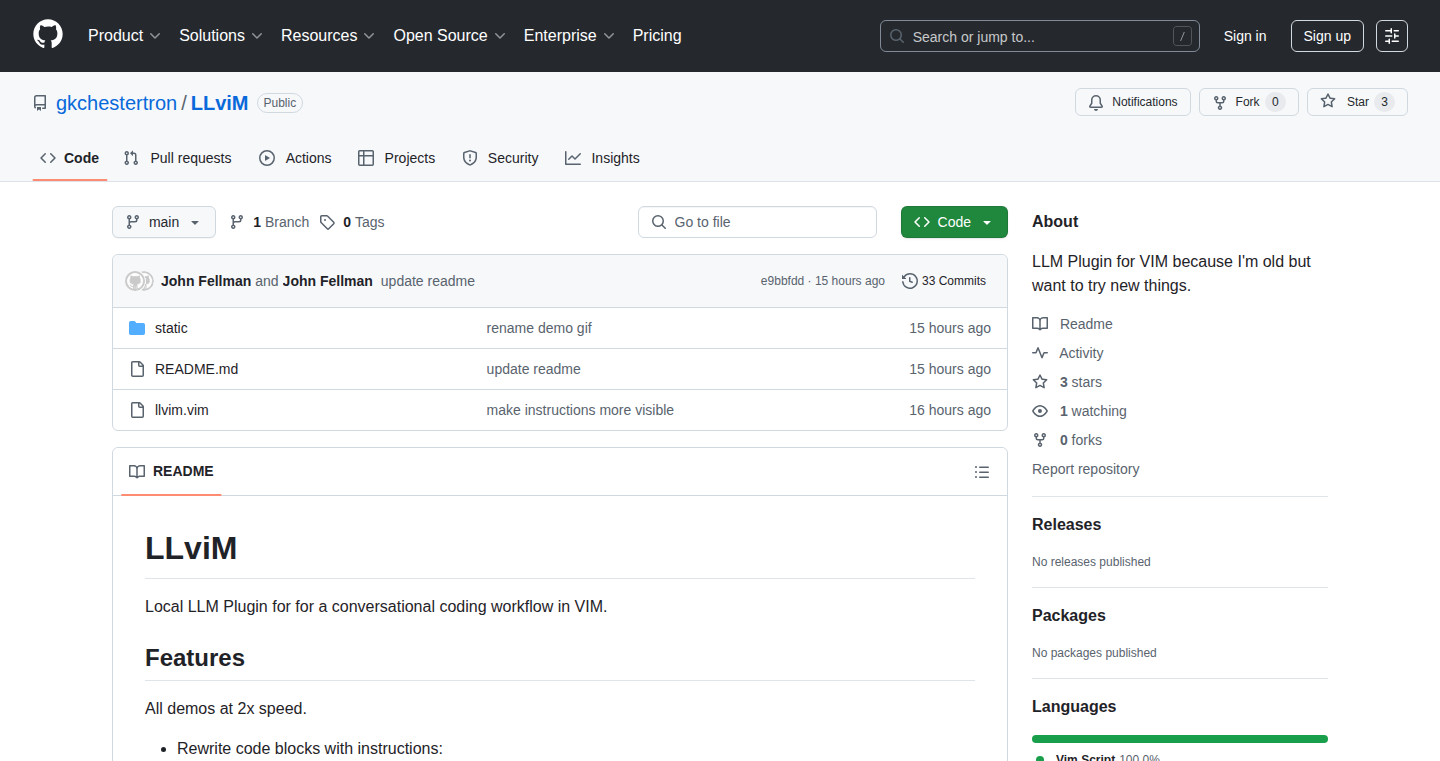1440x761 pixels.
Task: View the 33 Commits history
Action: coord(944,281)
